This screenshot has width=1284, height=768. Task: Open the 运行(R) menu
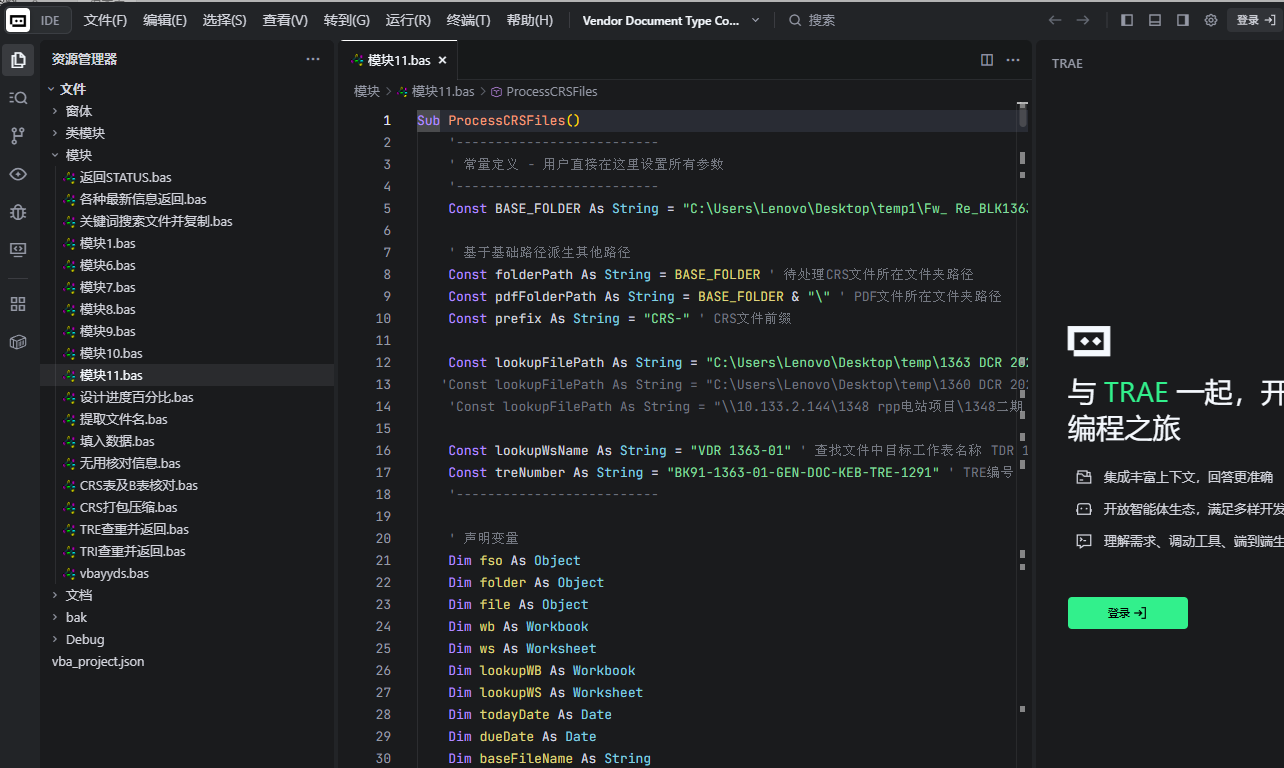point(408,20)
